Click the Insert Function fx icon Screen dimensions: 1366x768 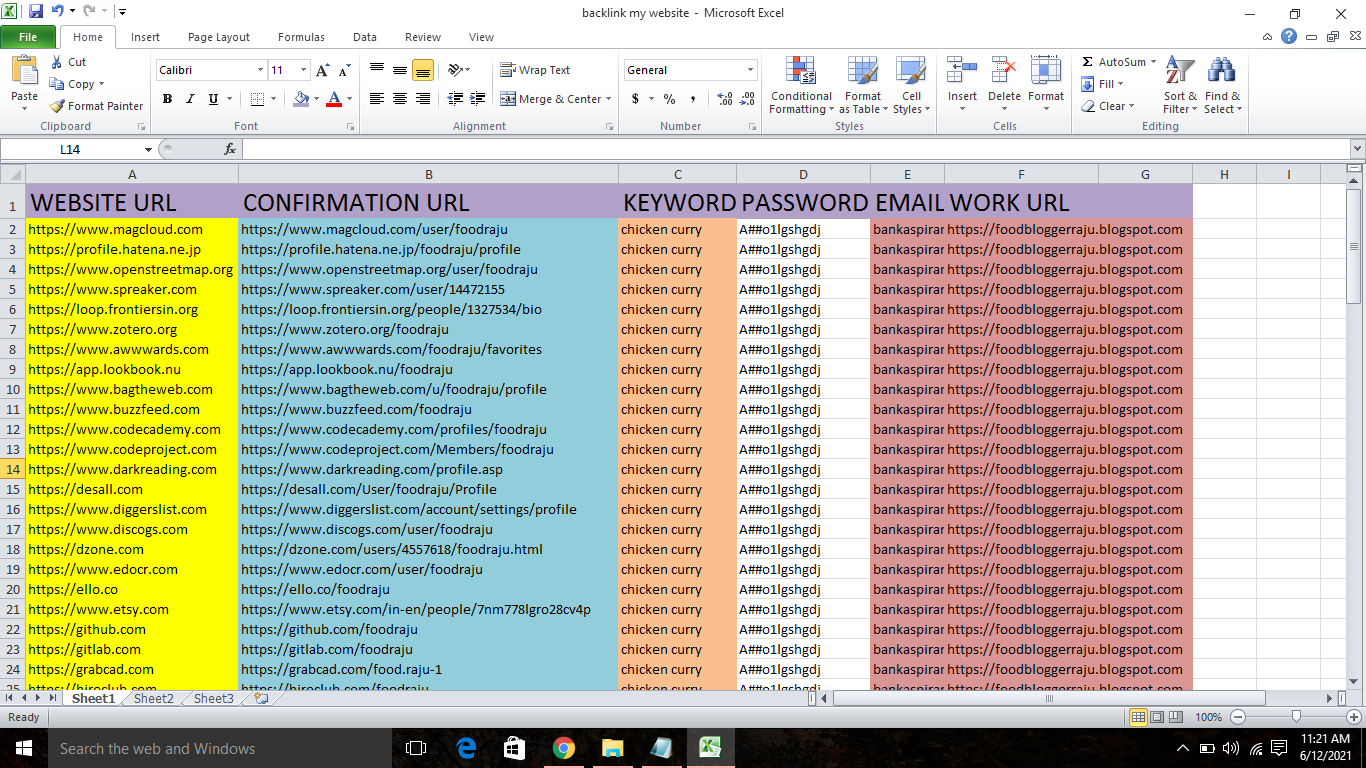[230, 149]
